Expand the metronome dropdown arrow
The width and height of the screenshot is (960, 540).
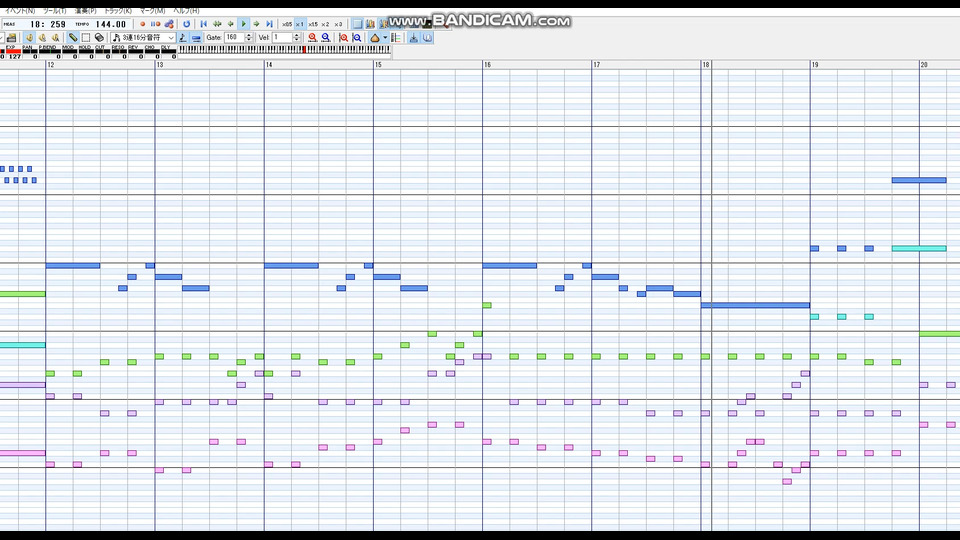click(x=385, y=37)
